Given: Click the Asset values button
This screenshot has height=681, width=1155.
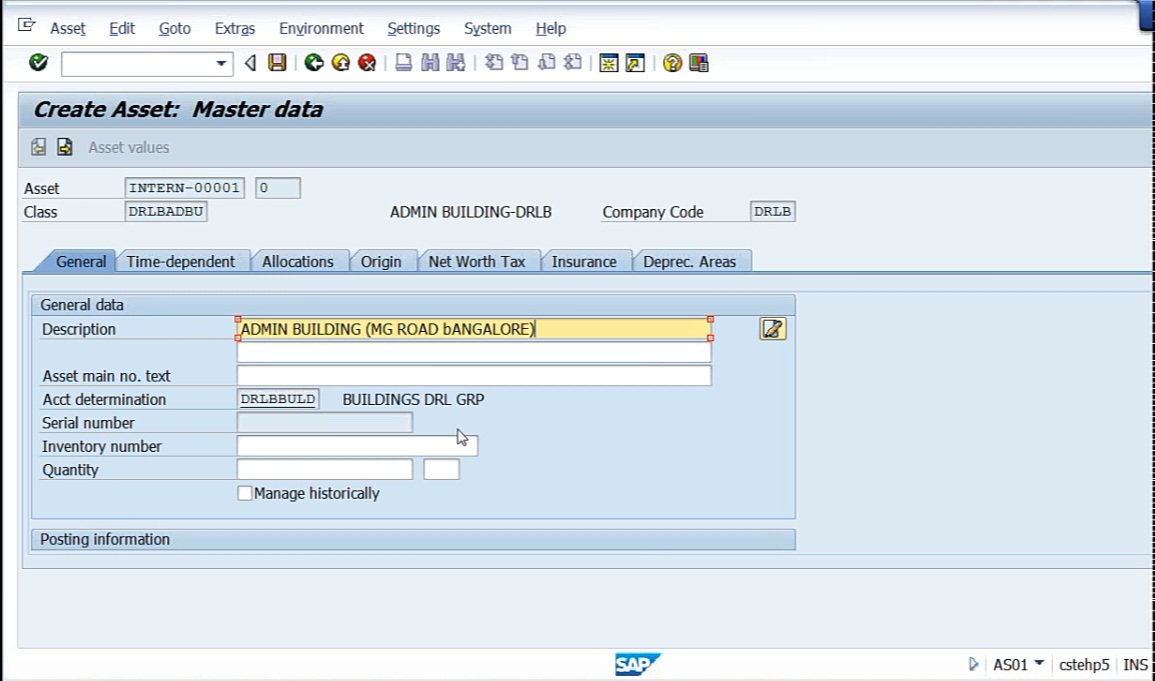Looking at the screenshot, I should (129, 147).
